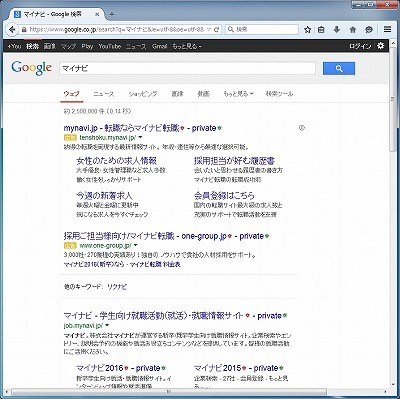400x399 pixels.
Task: Open the bookmarks list icon
Action: click(x=321, y=29)
